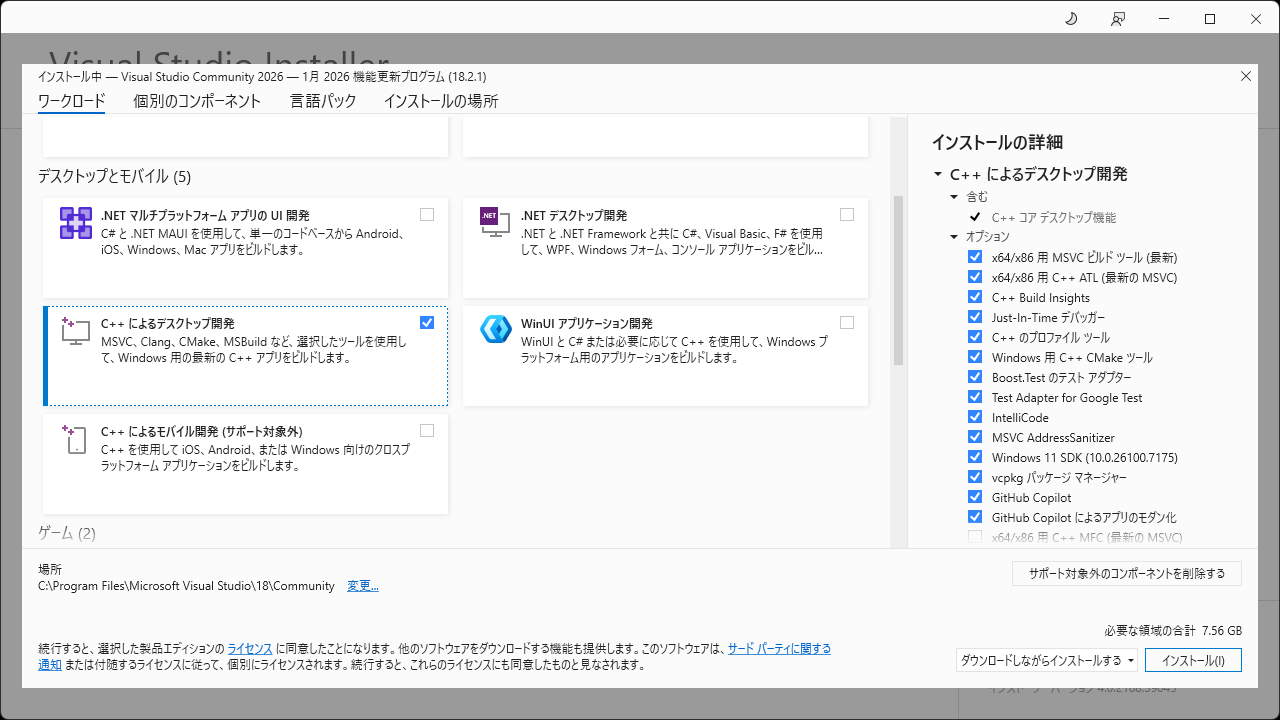Collapse the オプション section in install details
This screenshot has width=1280, height=720.
(954, 237)
